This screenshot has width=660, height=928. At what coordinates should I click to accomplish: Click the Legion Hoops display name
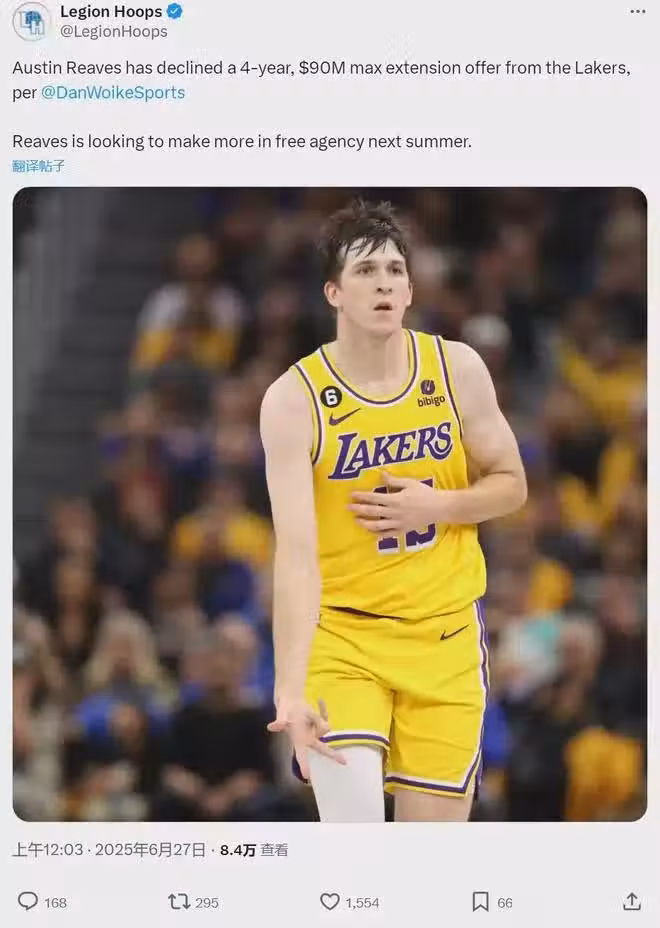point(111,12)
